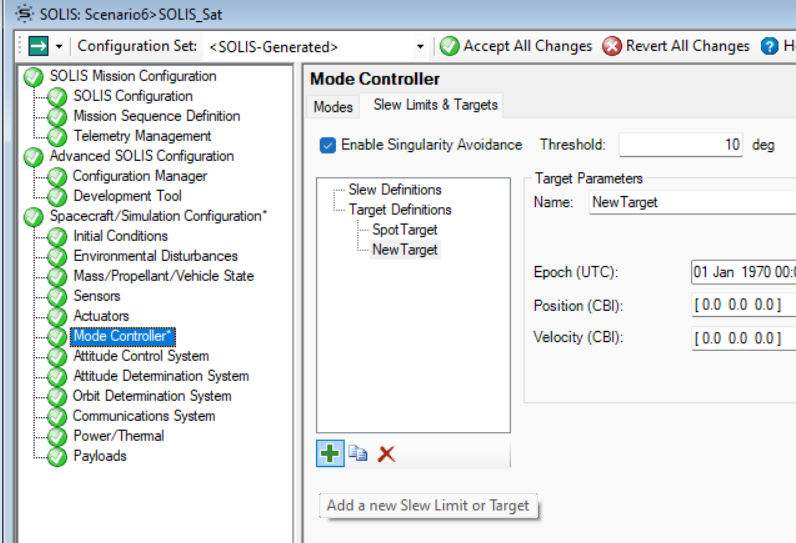Click the green check icon beside Payloads
The width and height of the screenshot is (796, 543).
57,457
